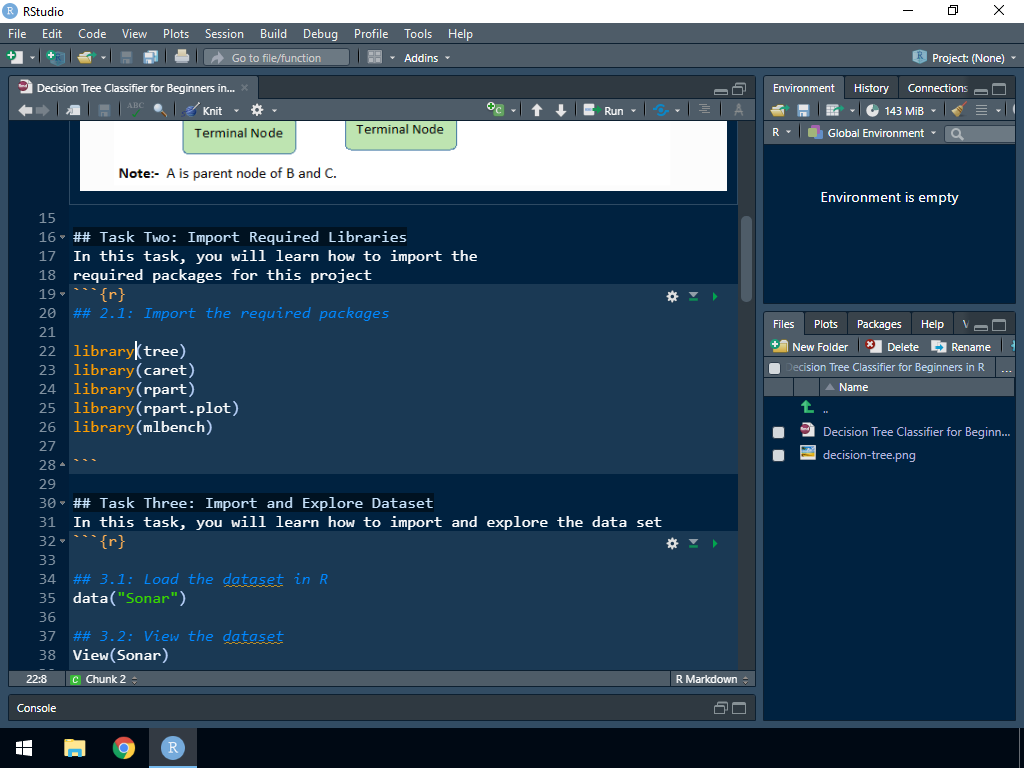Image resolution: width=1024 pixels, height=768 pixels.
Task: Tick checkbox for decision-tree.png
Action: coord(778,455)
